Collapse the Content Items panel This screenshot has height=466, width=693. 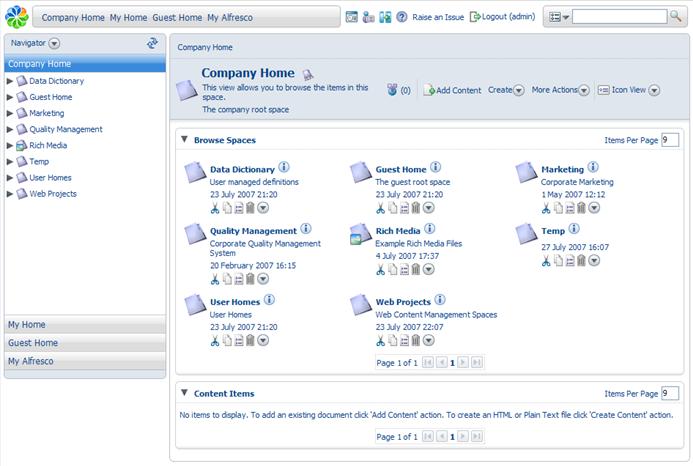click(x=184, y=393)
